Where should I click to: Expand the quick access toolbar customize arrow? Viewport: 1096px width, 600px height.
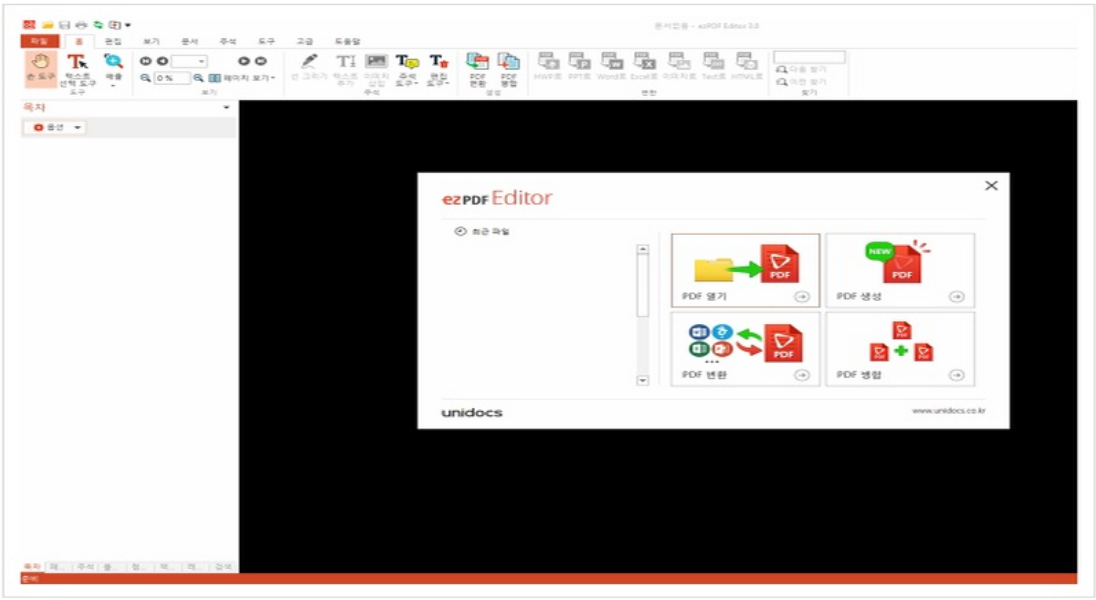point(128,25)
